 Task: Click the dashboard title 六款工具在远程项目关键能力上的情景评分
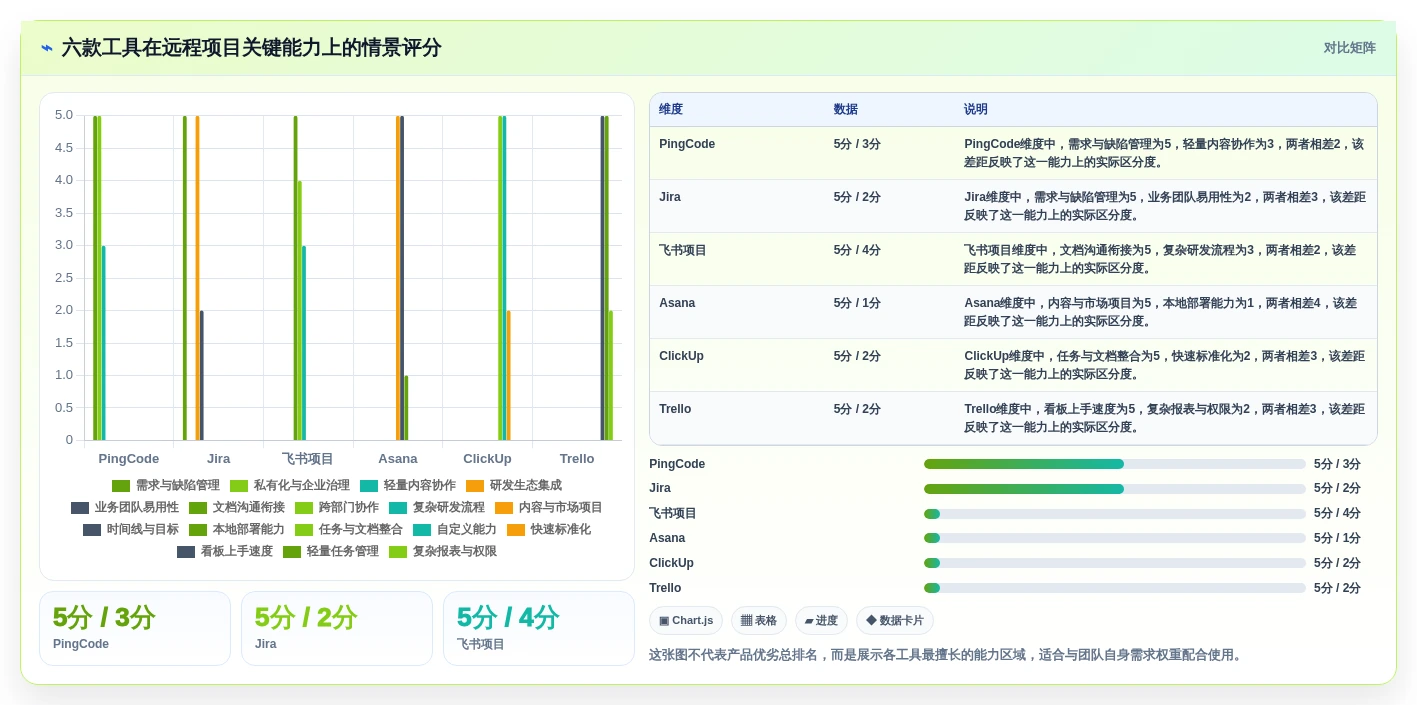click(251, 48)
